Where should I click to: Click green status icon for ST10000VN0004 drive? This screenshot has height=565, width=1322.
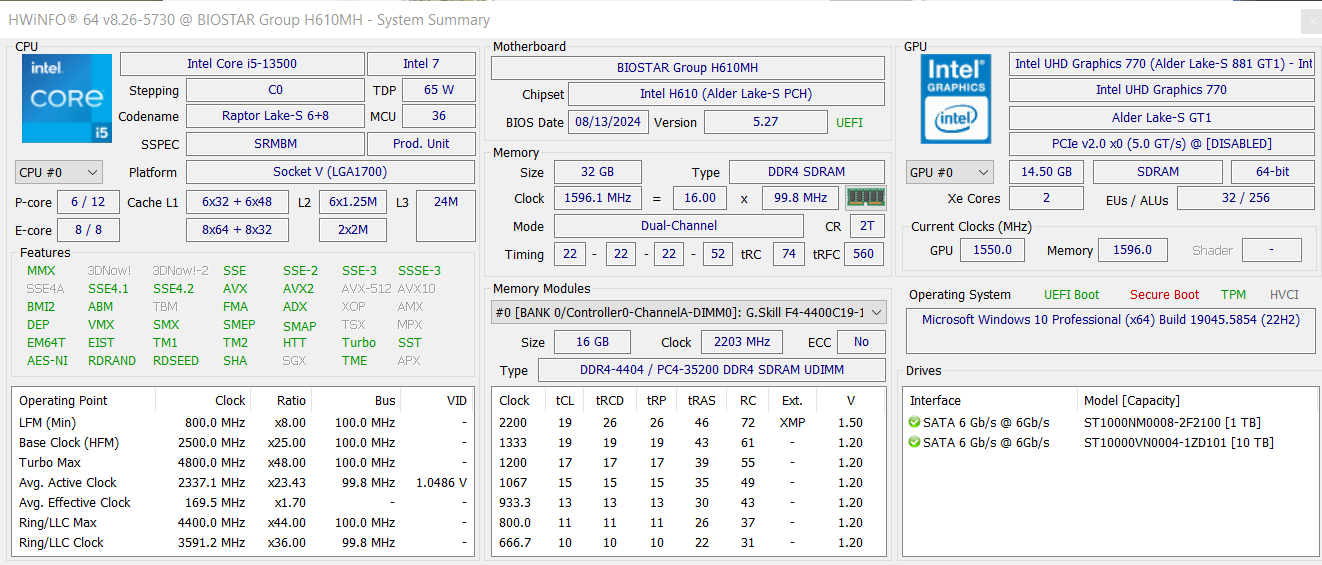[x=914, y=442]
